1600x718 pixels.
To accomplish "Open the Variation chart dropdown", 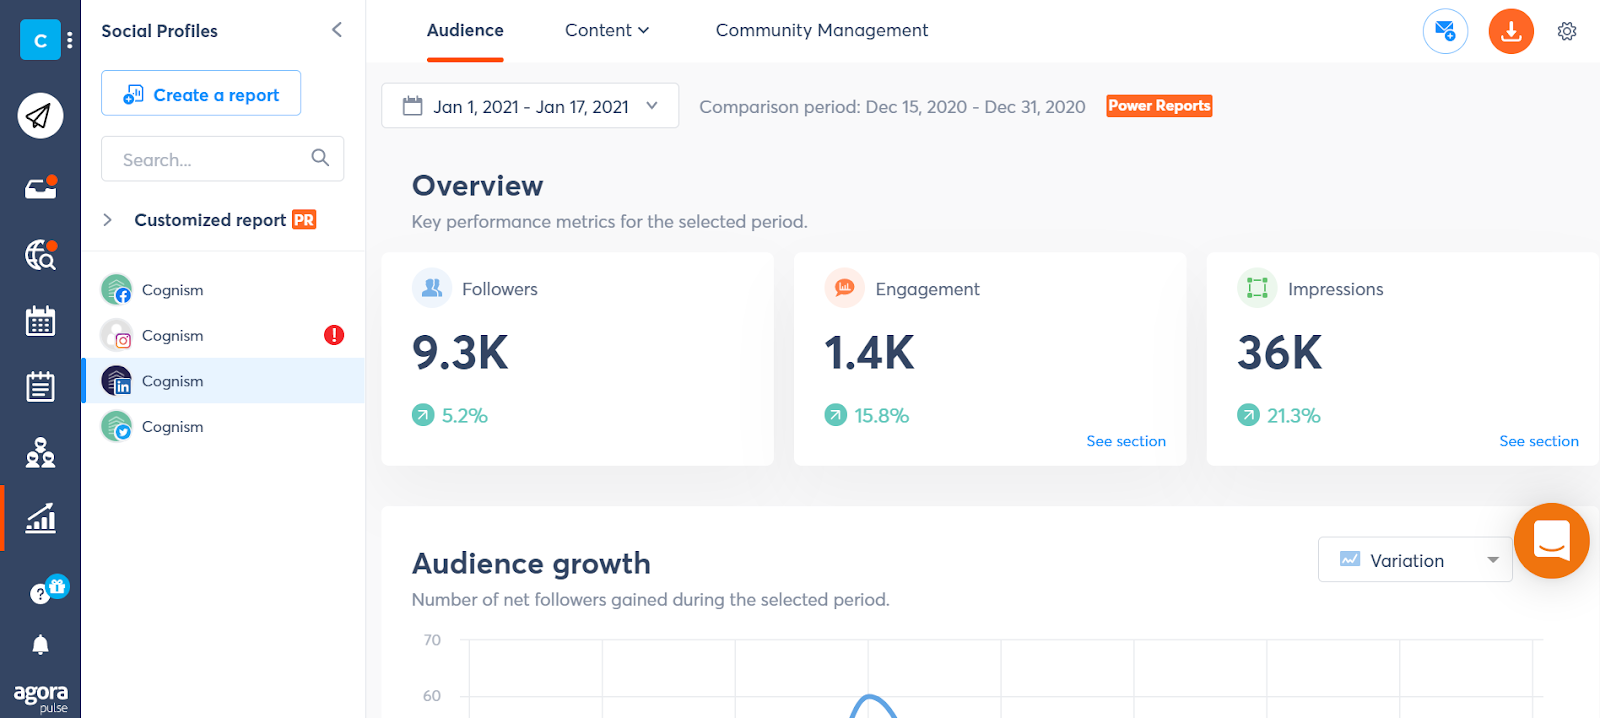I will click(1414, 560).
